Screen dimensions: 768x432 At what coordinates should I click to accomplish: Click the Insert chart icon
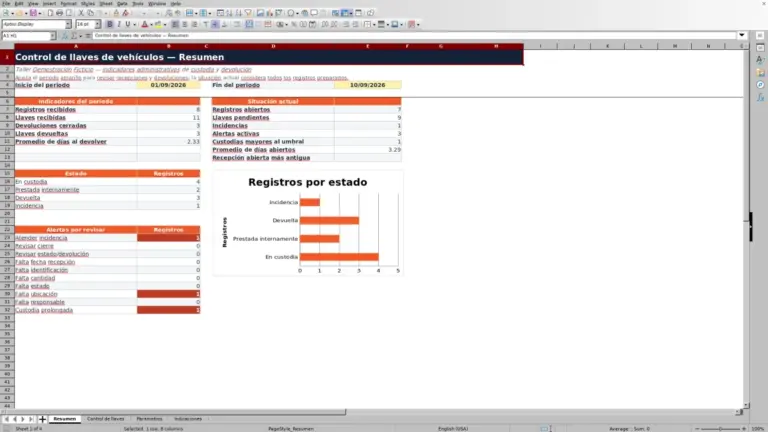pyautogui.click(x=269, y=13)
